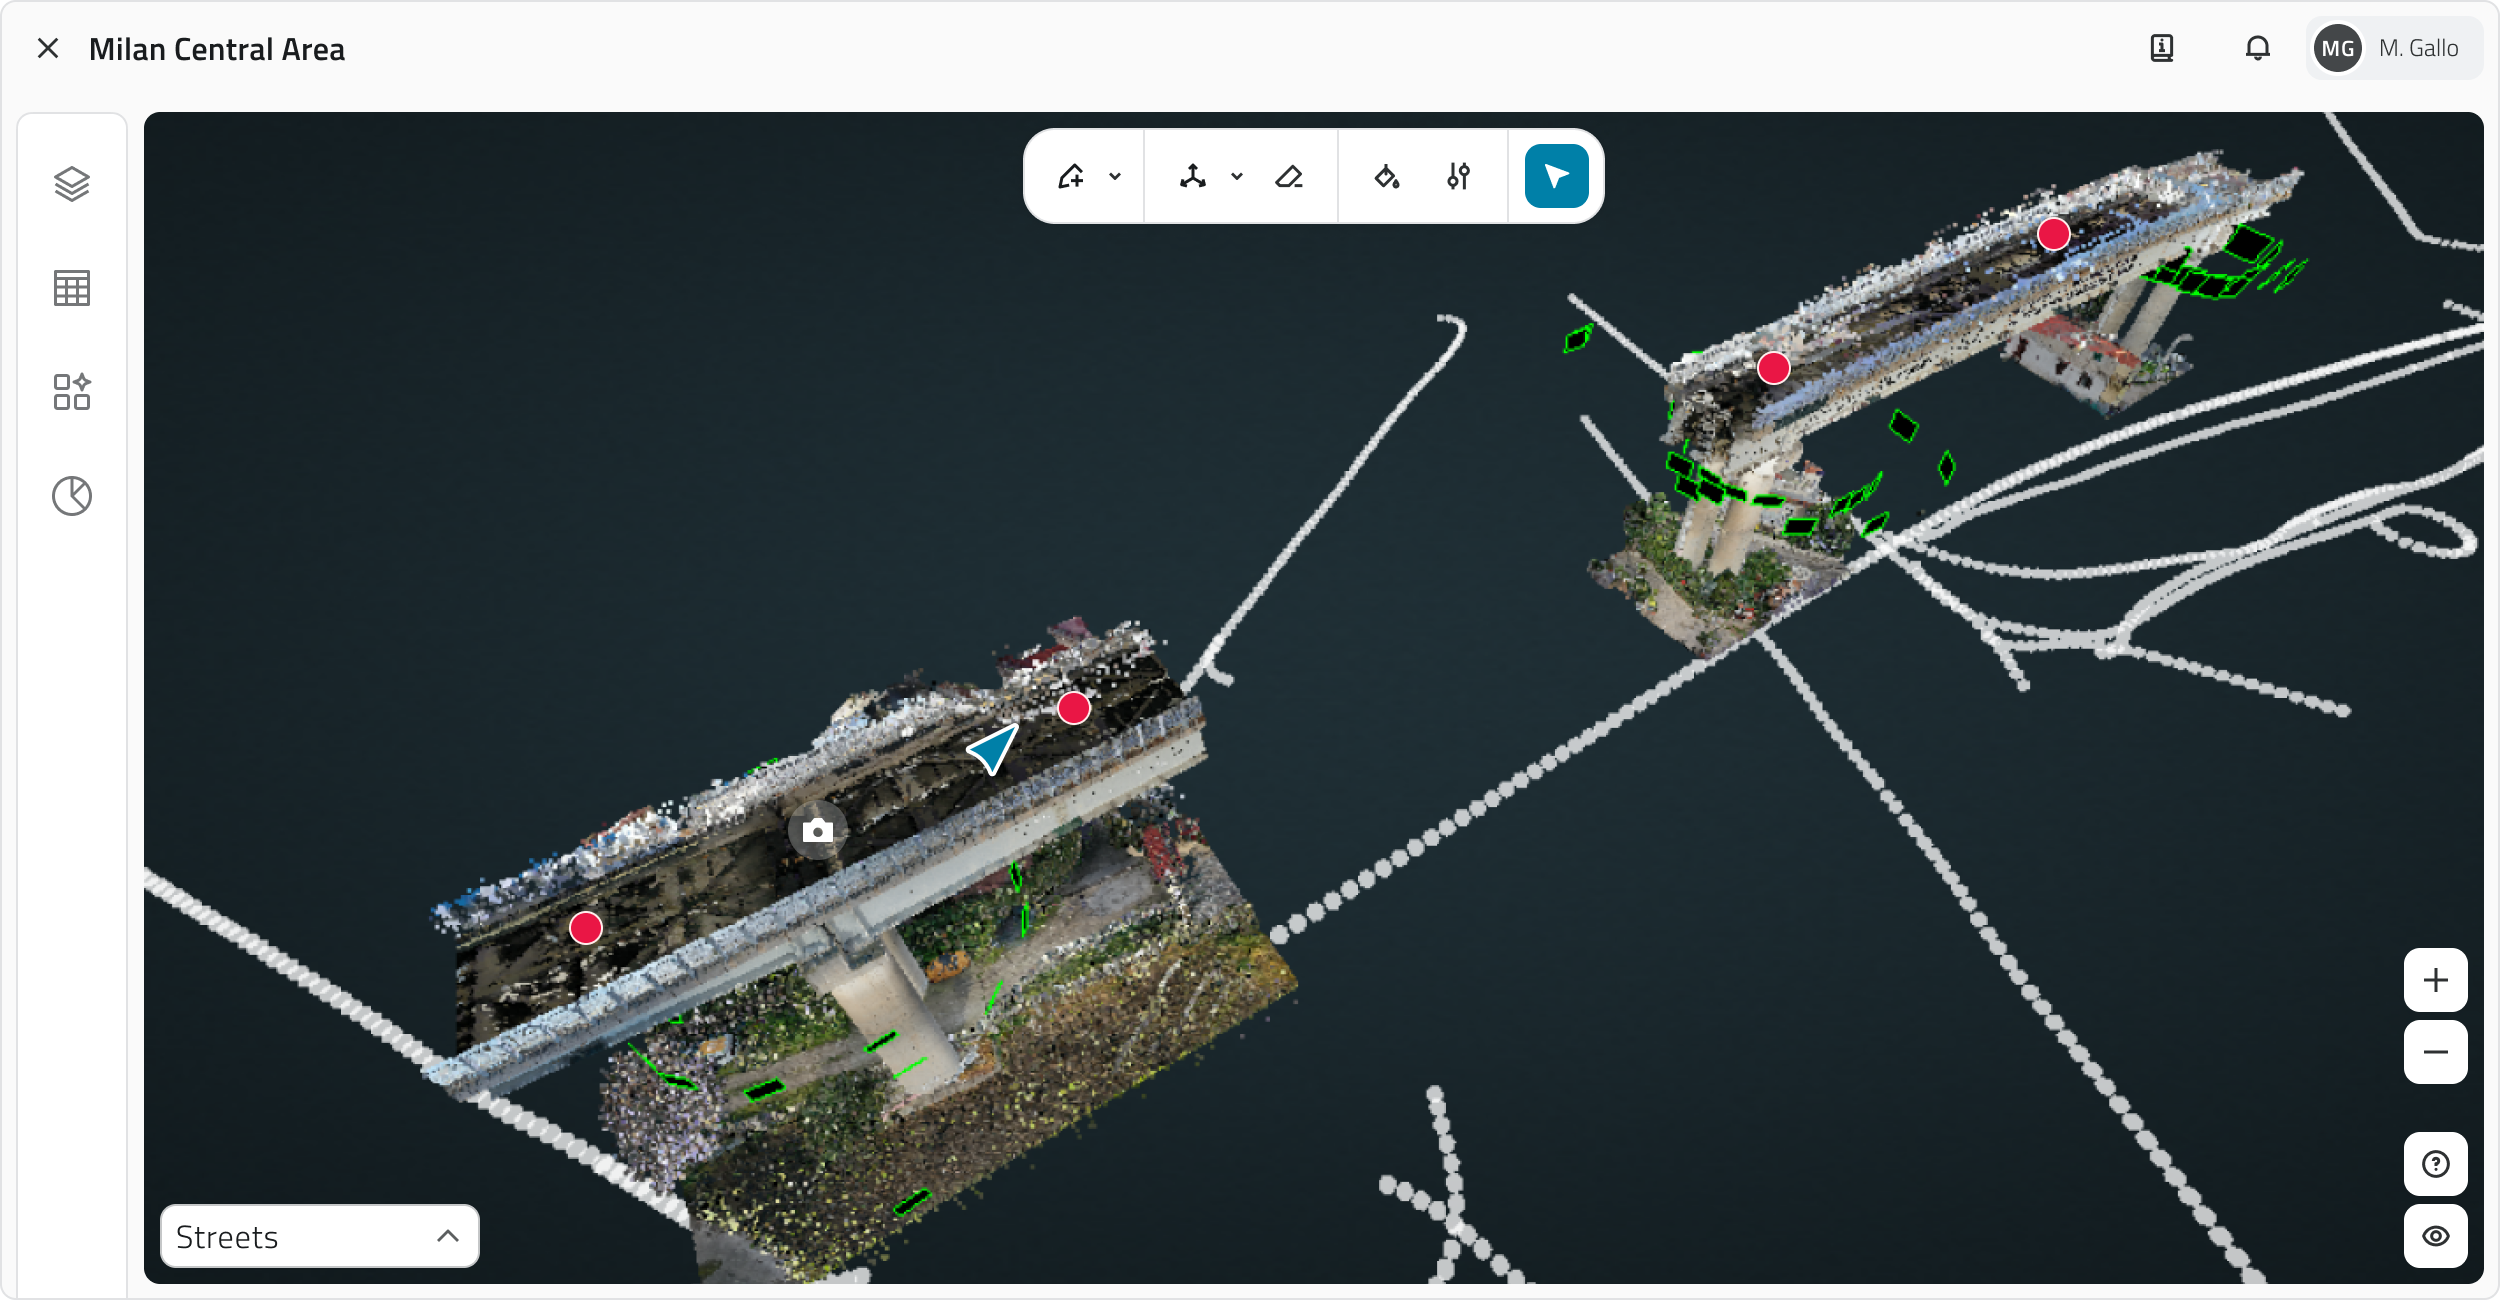Select the eraser tool in toolbar

[x=1289, y=177]
